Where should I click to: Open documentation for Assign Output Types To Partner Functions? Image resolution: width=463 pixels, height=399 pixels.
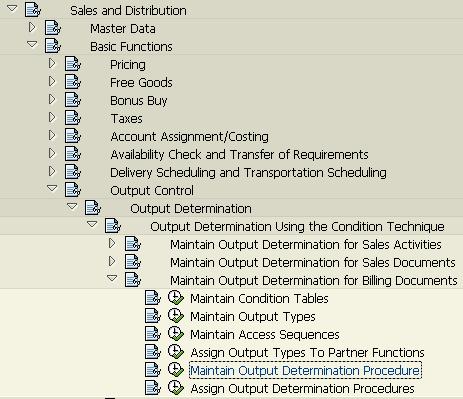[x=153, y=352]
